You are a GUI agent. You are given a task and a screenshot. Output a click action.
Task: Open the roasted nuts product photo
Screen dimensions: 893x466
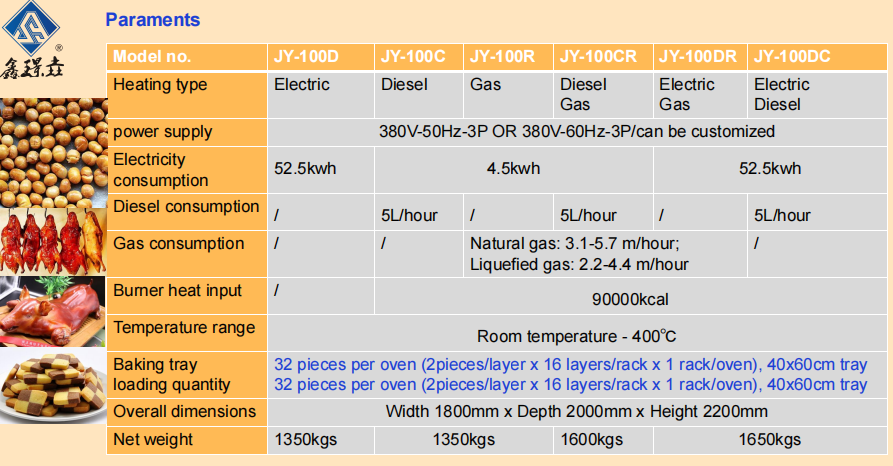point(53,150)
